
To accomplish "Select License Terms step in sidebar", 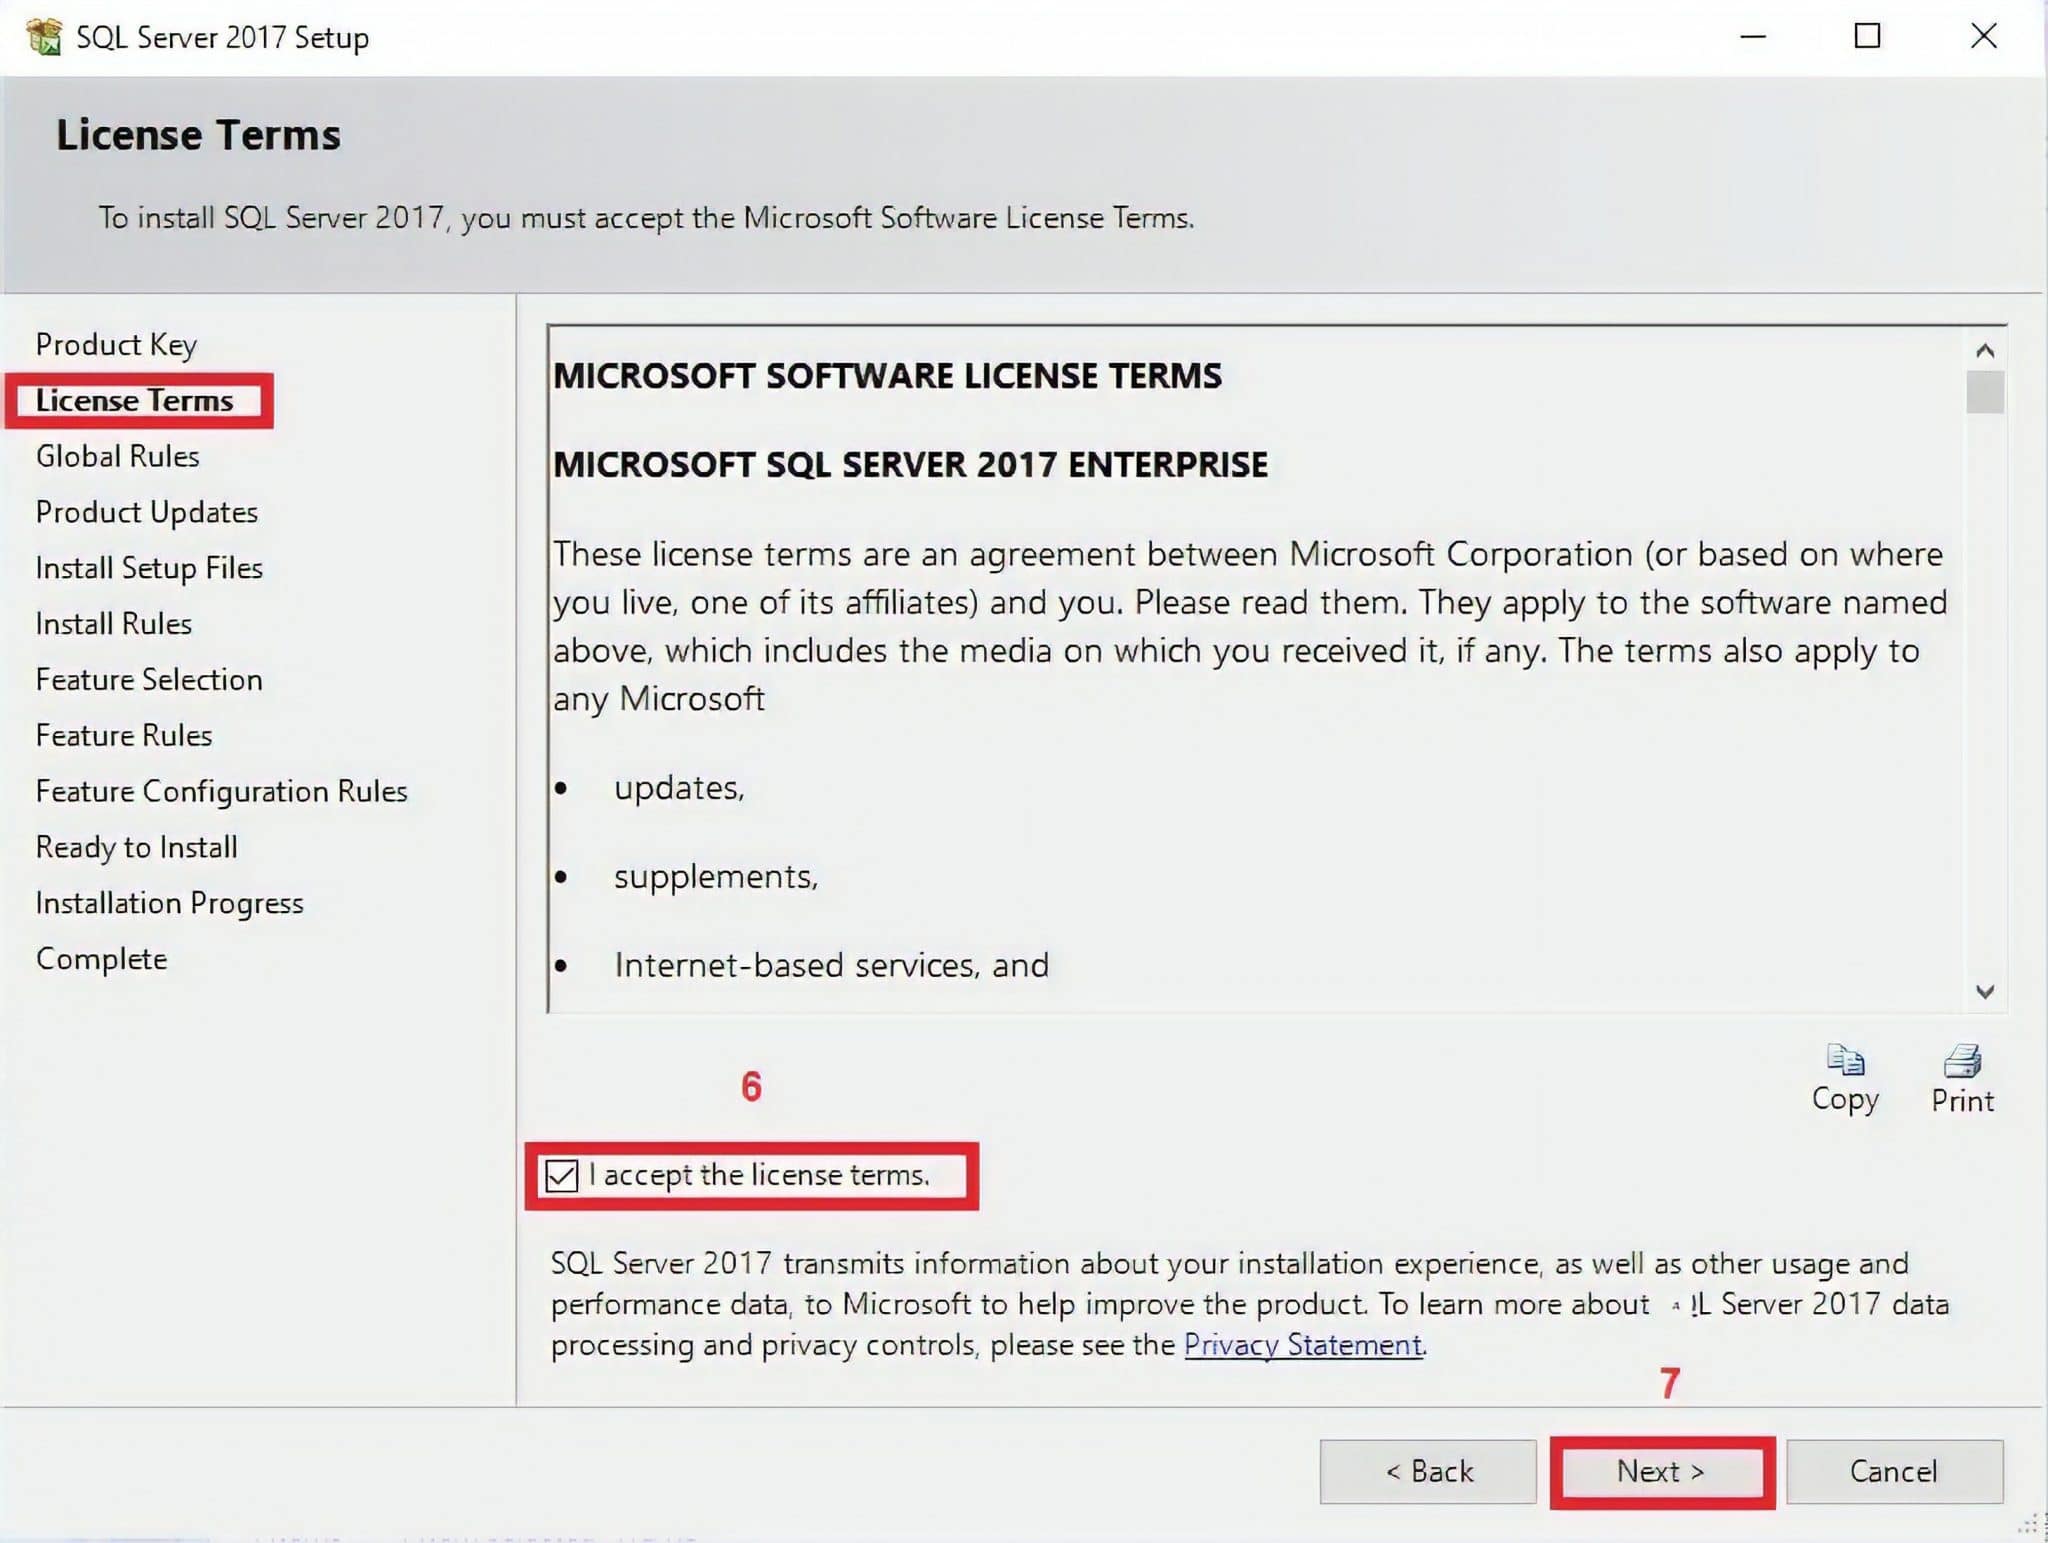I will pos(134,401).
